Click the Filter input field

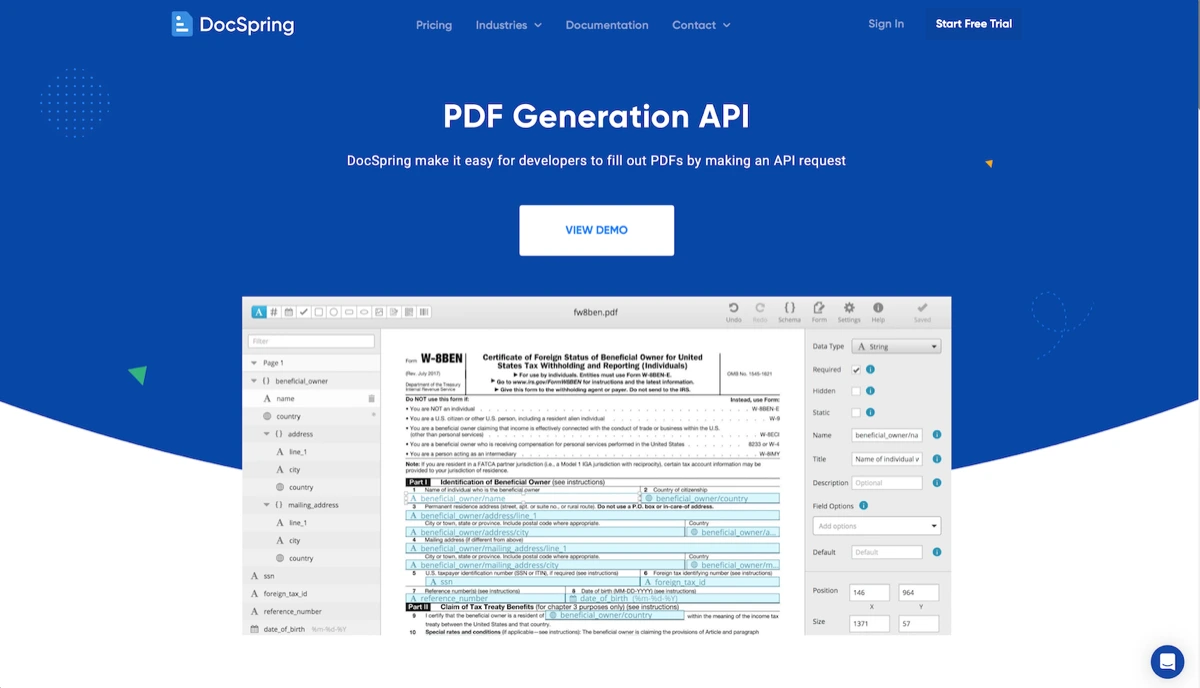click(311, 341)
